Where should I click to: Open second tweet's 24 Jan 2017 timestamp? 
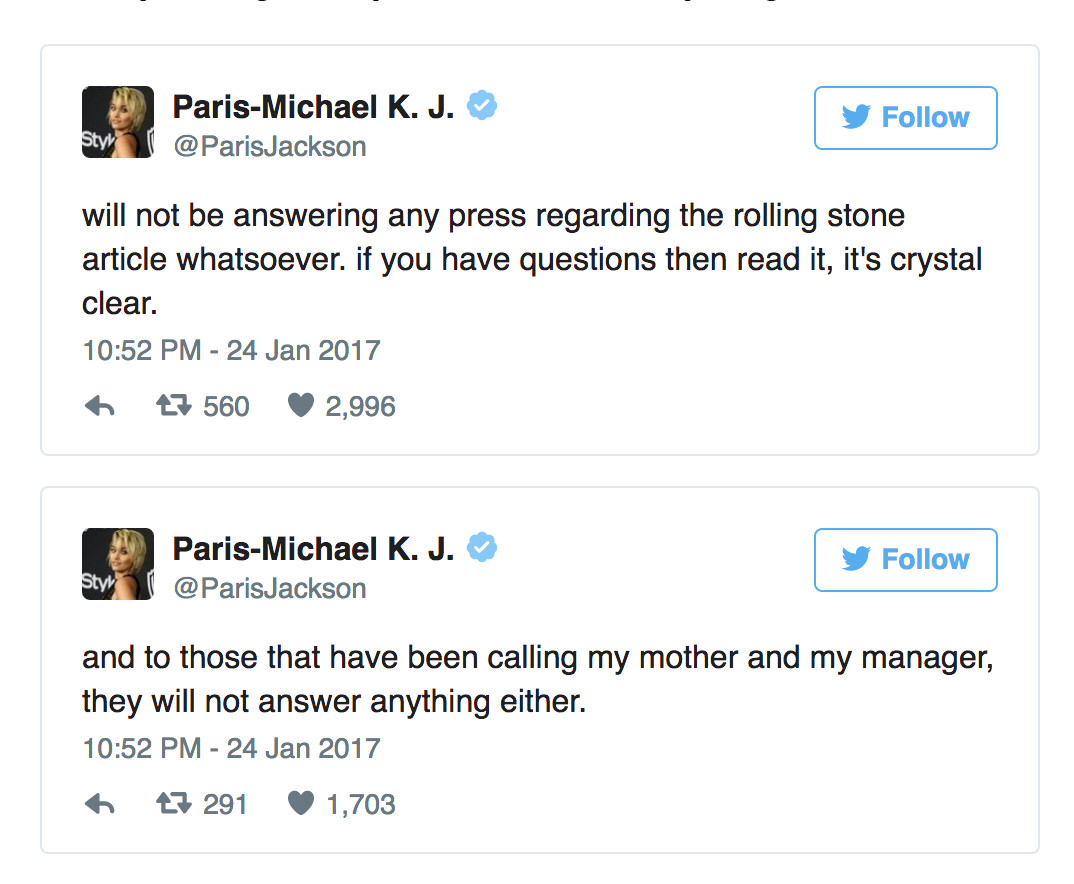click(x=303, y=748)
